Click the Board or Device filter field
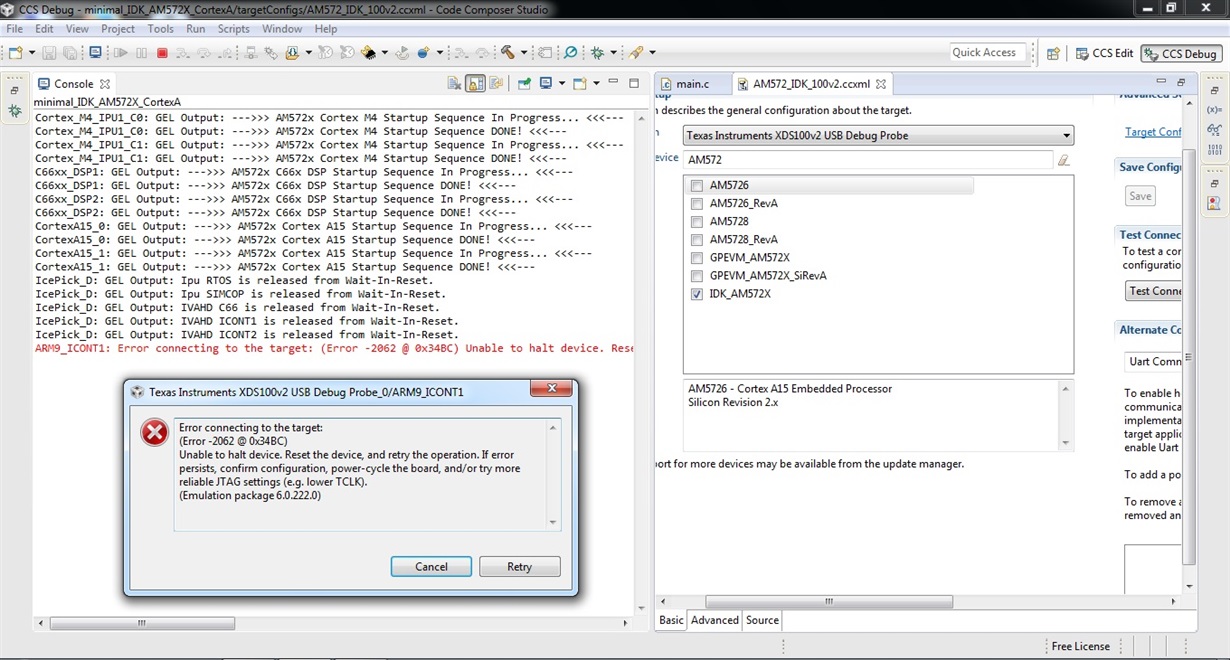This screenshot has height=660, width=1230. tap(868, 160)
